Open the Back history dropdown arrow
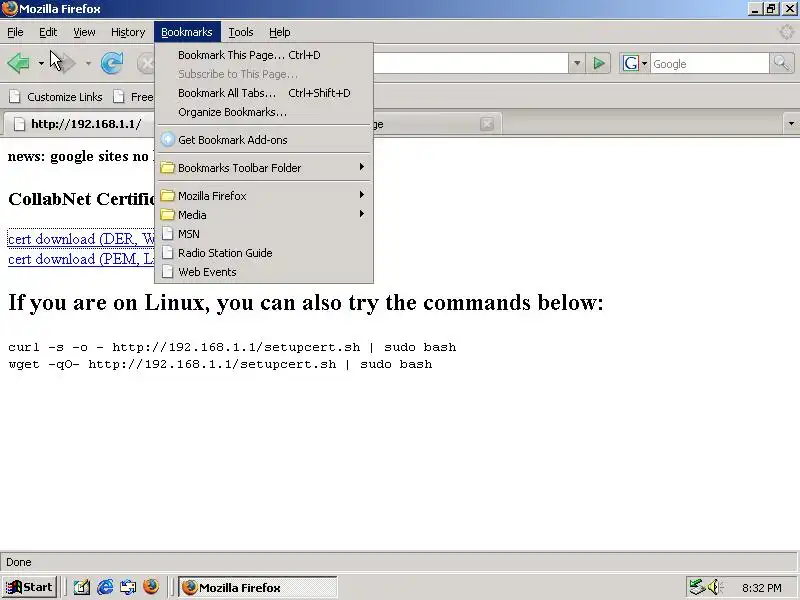The width and height of the screenshot is (800, 600). pos(41,64)
